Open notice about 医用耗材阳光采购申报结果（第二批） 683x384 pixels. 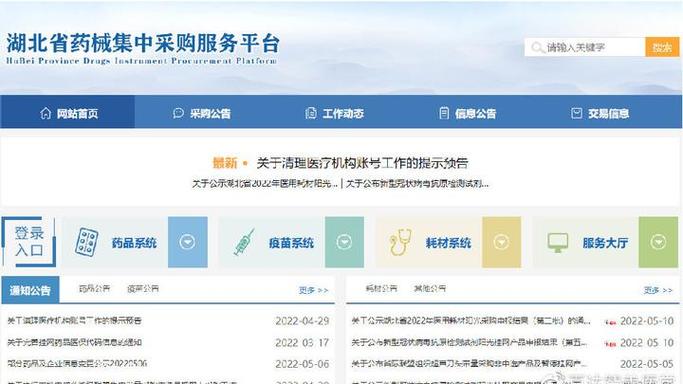[x=470, y=321]
